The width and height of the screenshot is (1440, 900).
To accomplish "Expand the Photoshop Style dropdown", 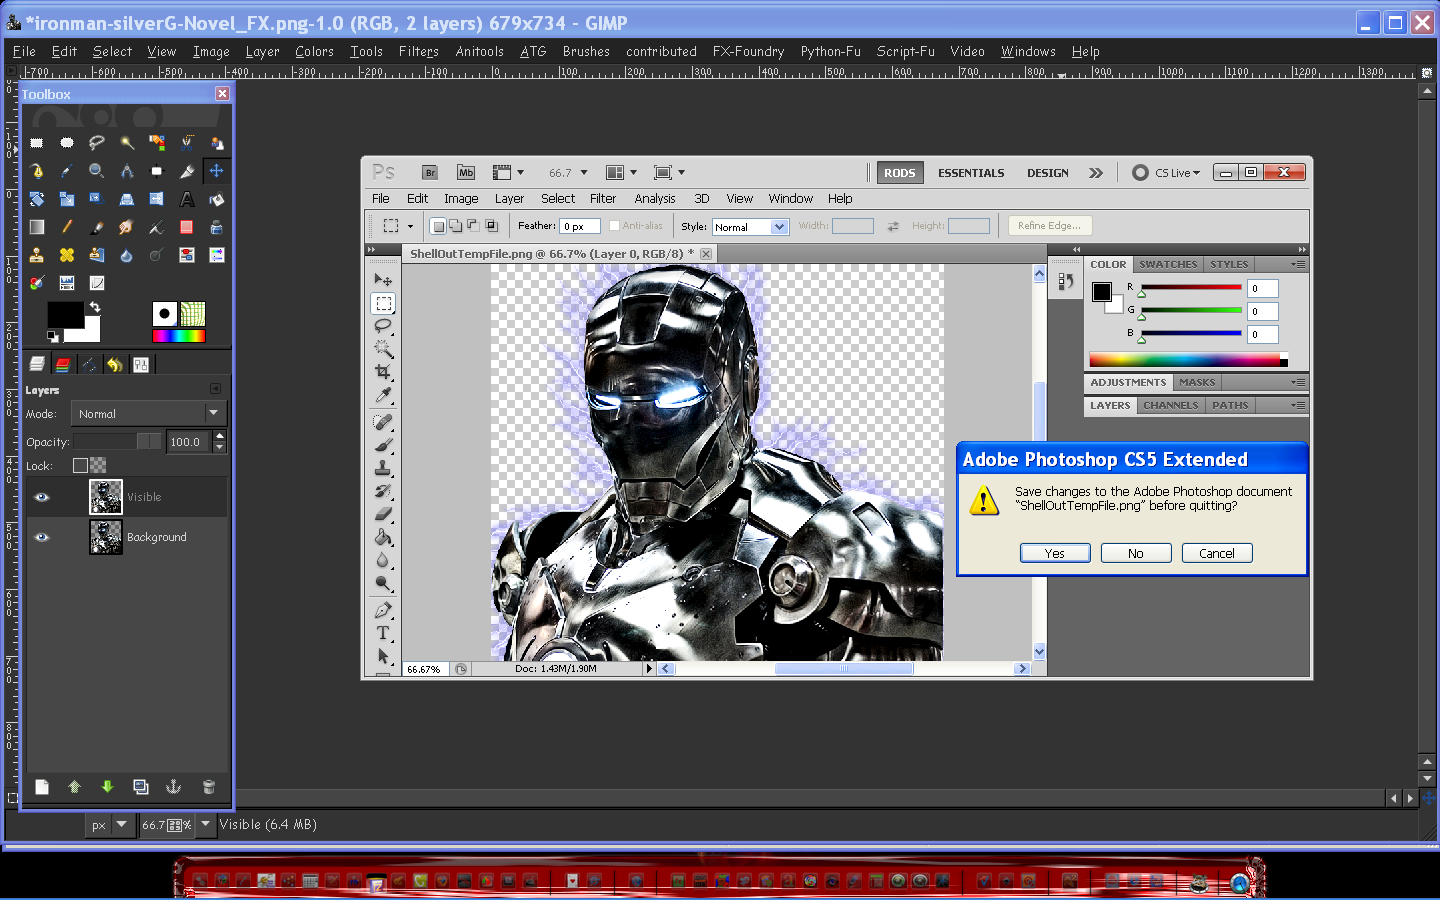I will pyautogui.click(x=779, y=227).
